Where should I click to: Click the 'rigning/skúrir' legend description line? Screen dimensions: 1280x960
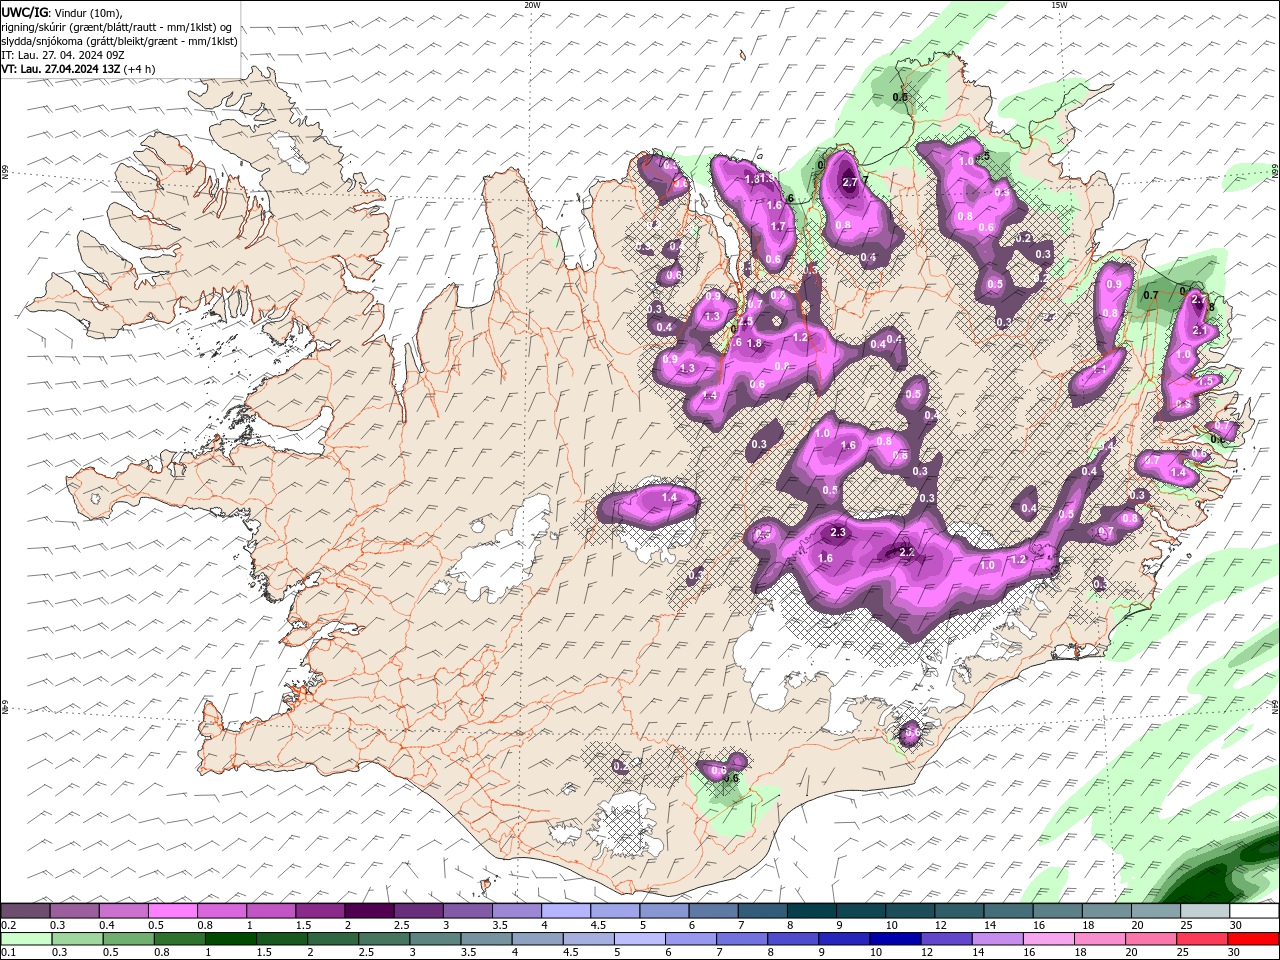(x=117, y=27)
